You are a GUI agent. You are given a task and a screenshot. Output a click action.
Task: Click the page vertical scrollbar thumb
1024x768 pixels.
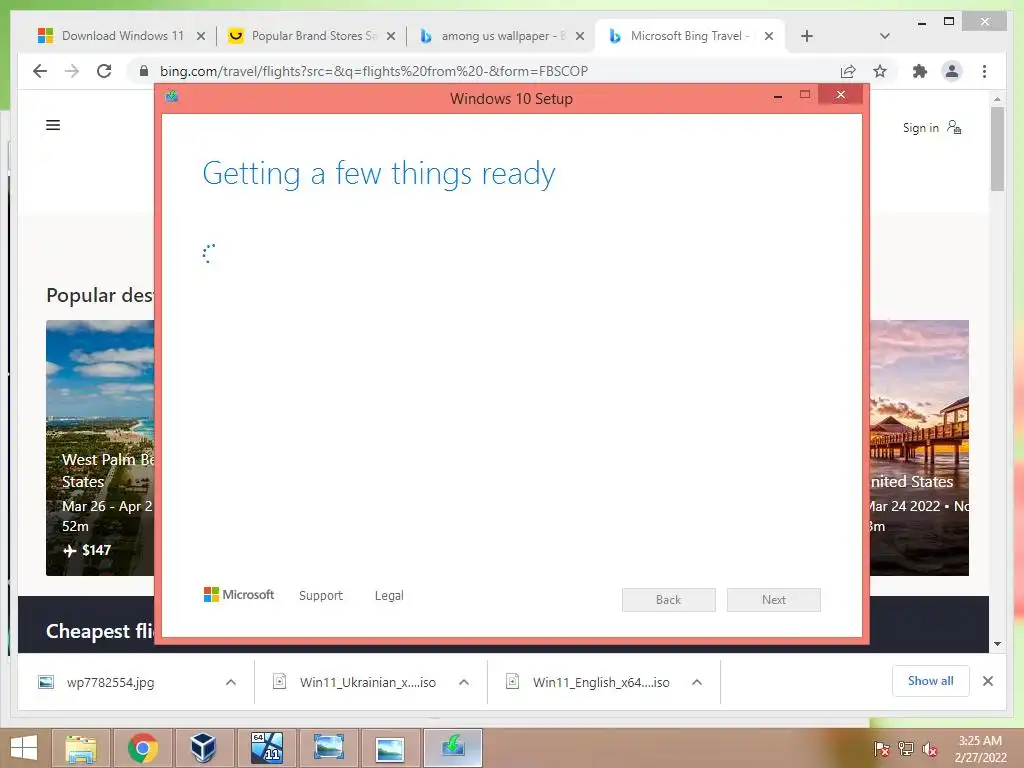pyautogui.click(x=997, y=148)
